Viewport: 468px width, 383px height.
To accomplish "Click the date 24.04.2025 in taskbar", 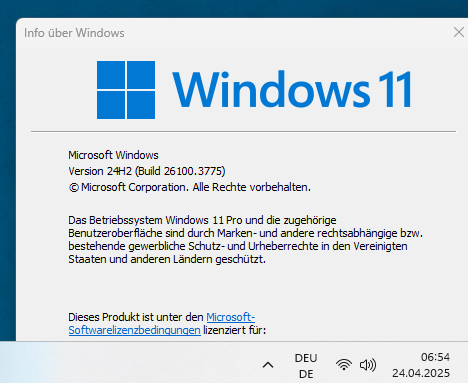I will pyautogui.click(x=421, y=373).
